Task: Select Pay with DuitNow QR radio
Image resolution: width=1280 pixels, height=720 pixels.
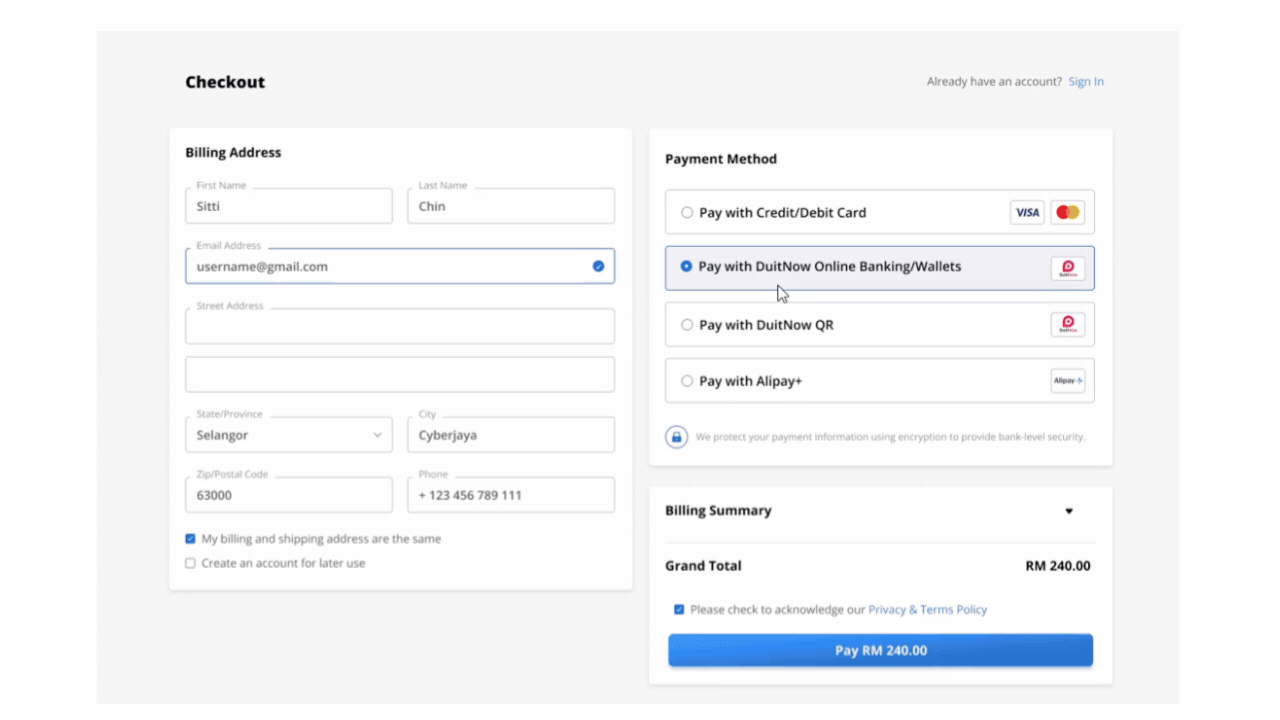Action: click(x=687, y=324)
